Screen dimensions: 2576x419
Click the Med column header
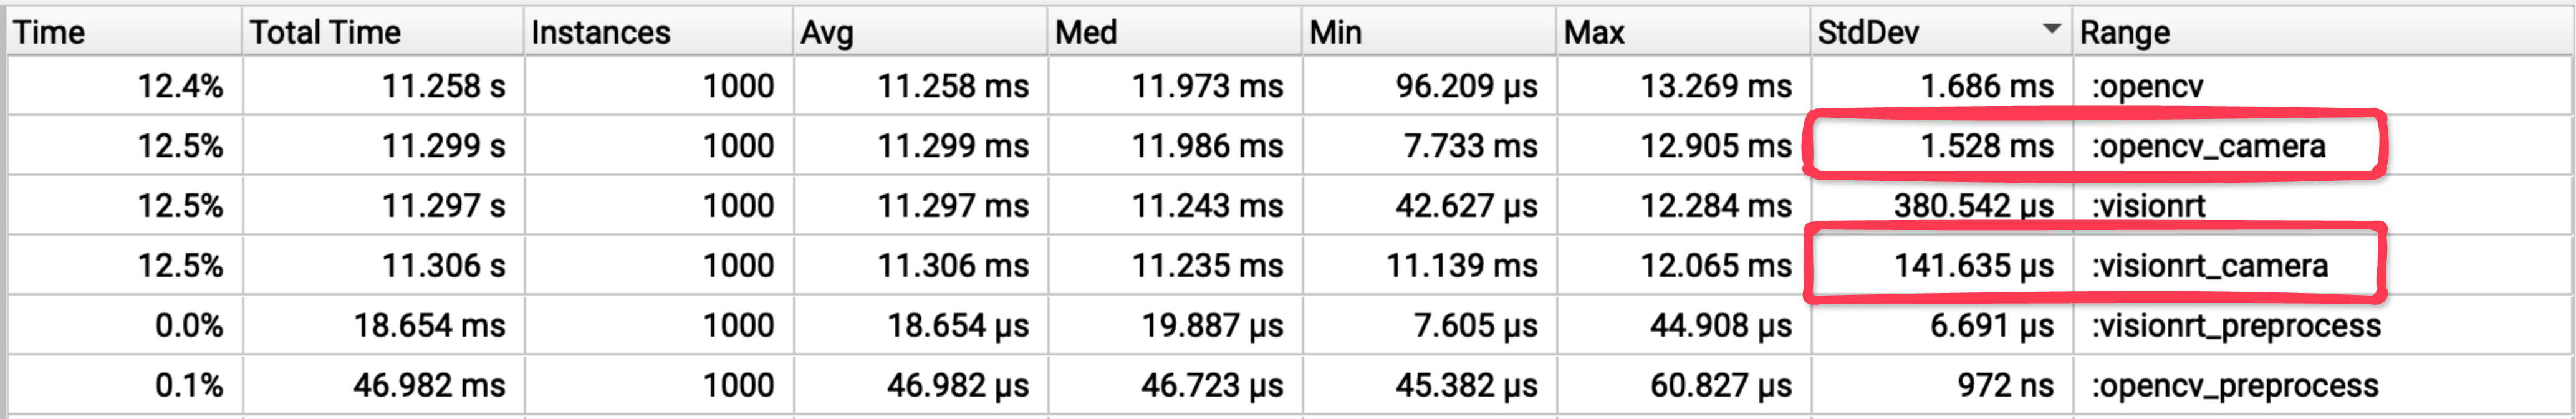[x=1086, y=33]
